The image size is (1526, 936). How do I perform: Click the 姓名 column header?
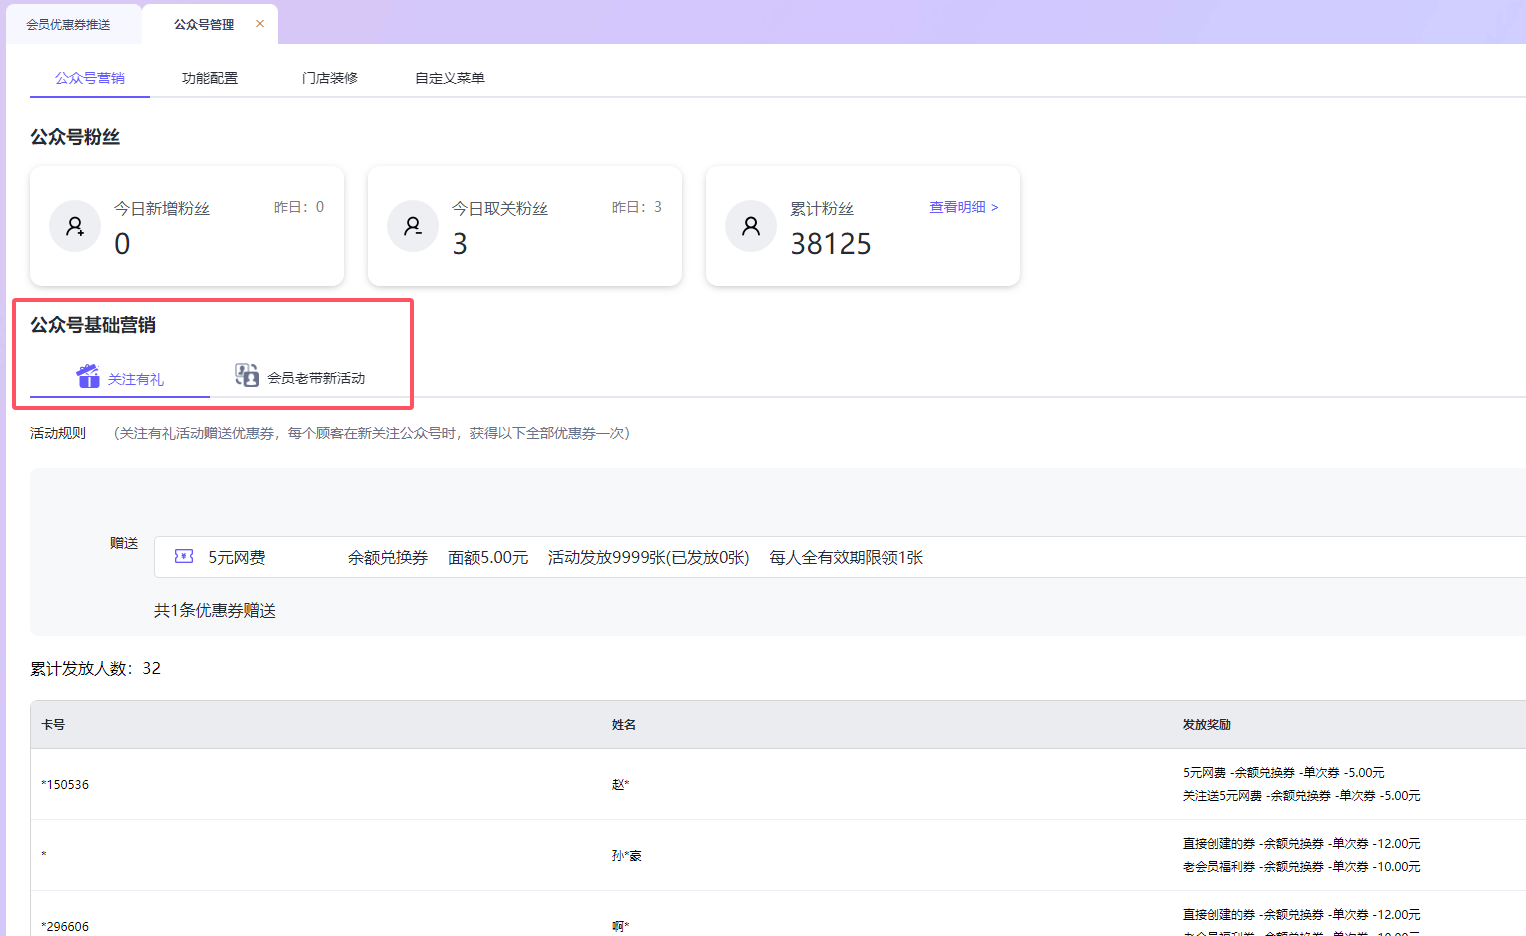point(624,725)
